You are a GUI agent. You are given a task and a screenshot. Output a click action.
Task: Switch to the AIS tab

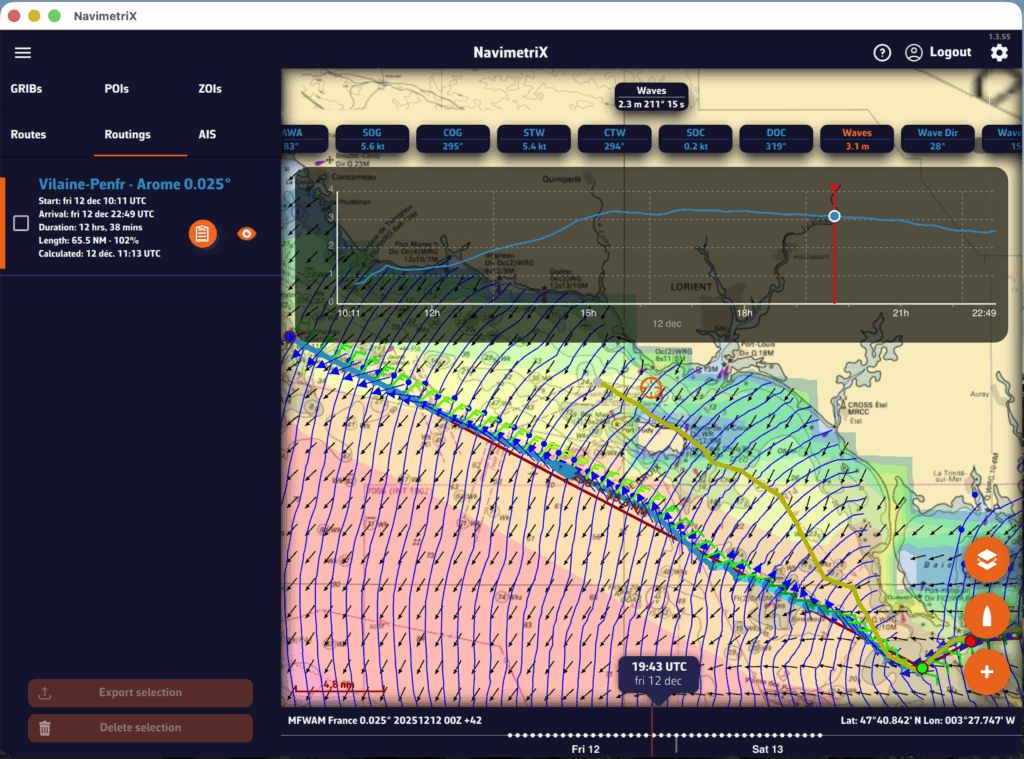coord(207,134)
